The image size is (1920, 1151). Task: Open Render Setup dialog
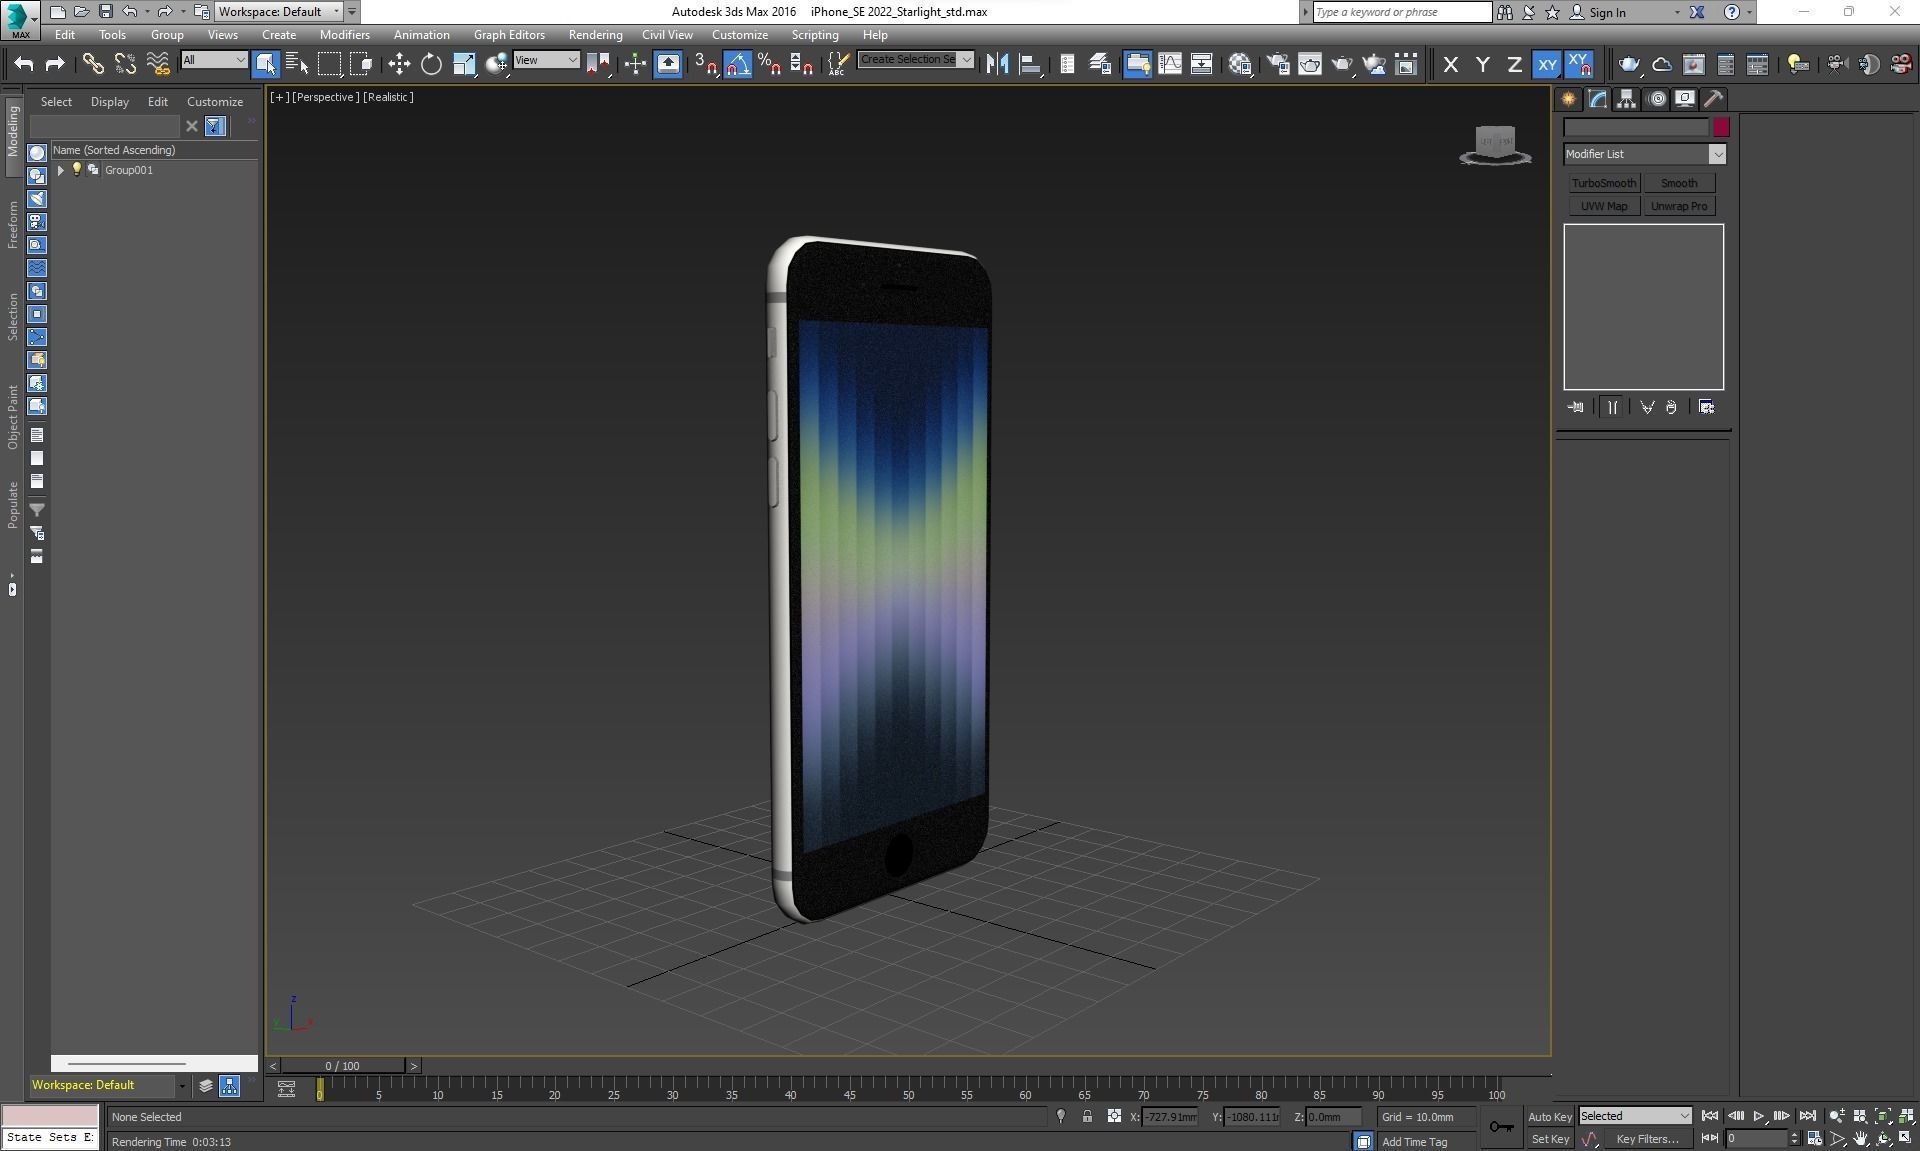click(x=1277, y=64)
